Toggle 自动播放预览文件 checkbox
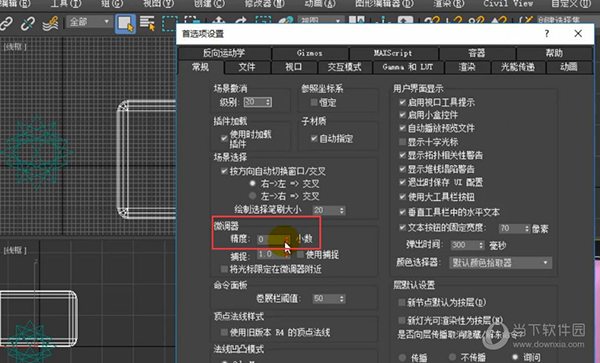 (x=402, y=128)
